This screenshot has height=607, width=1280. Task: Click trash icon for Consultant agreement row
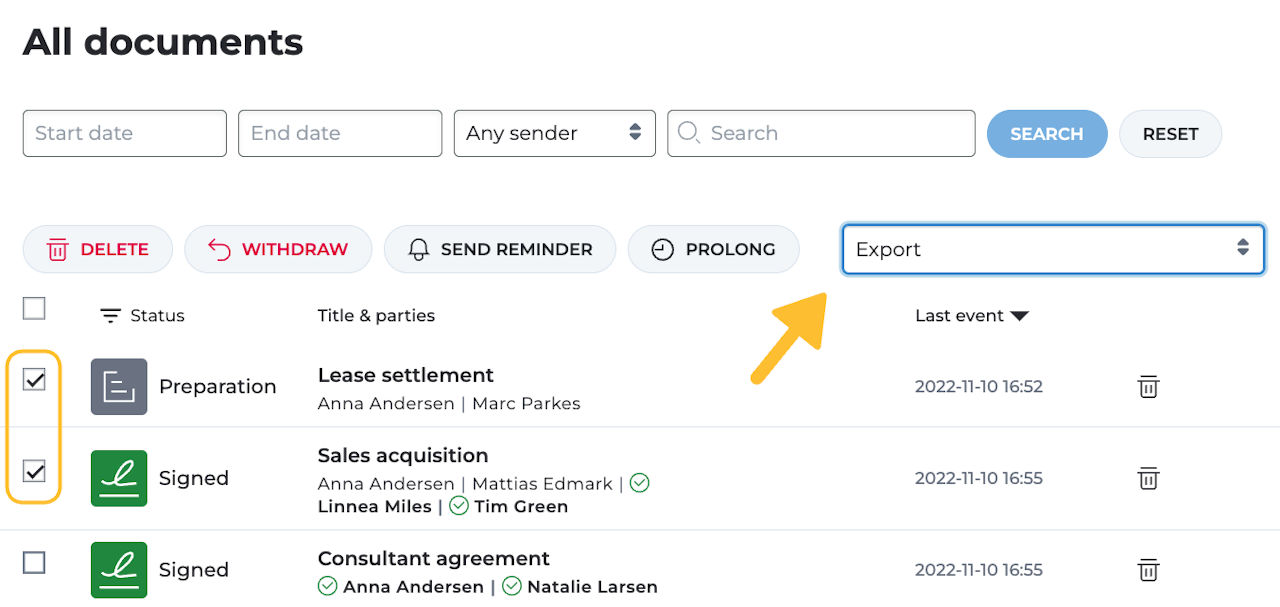pyautogui.click(x=1148, y=570)
